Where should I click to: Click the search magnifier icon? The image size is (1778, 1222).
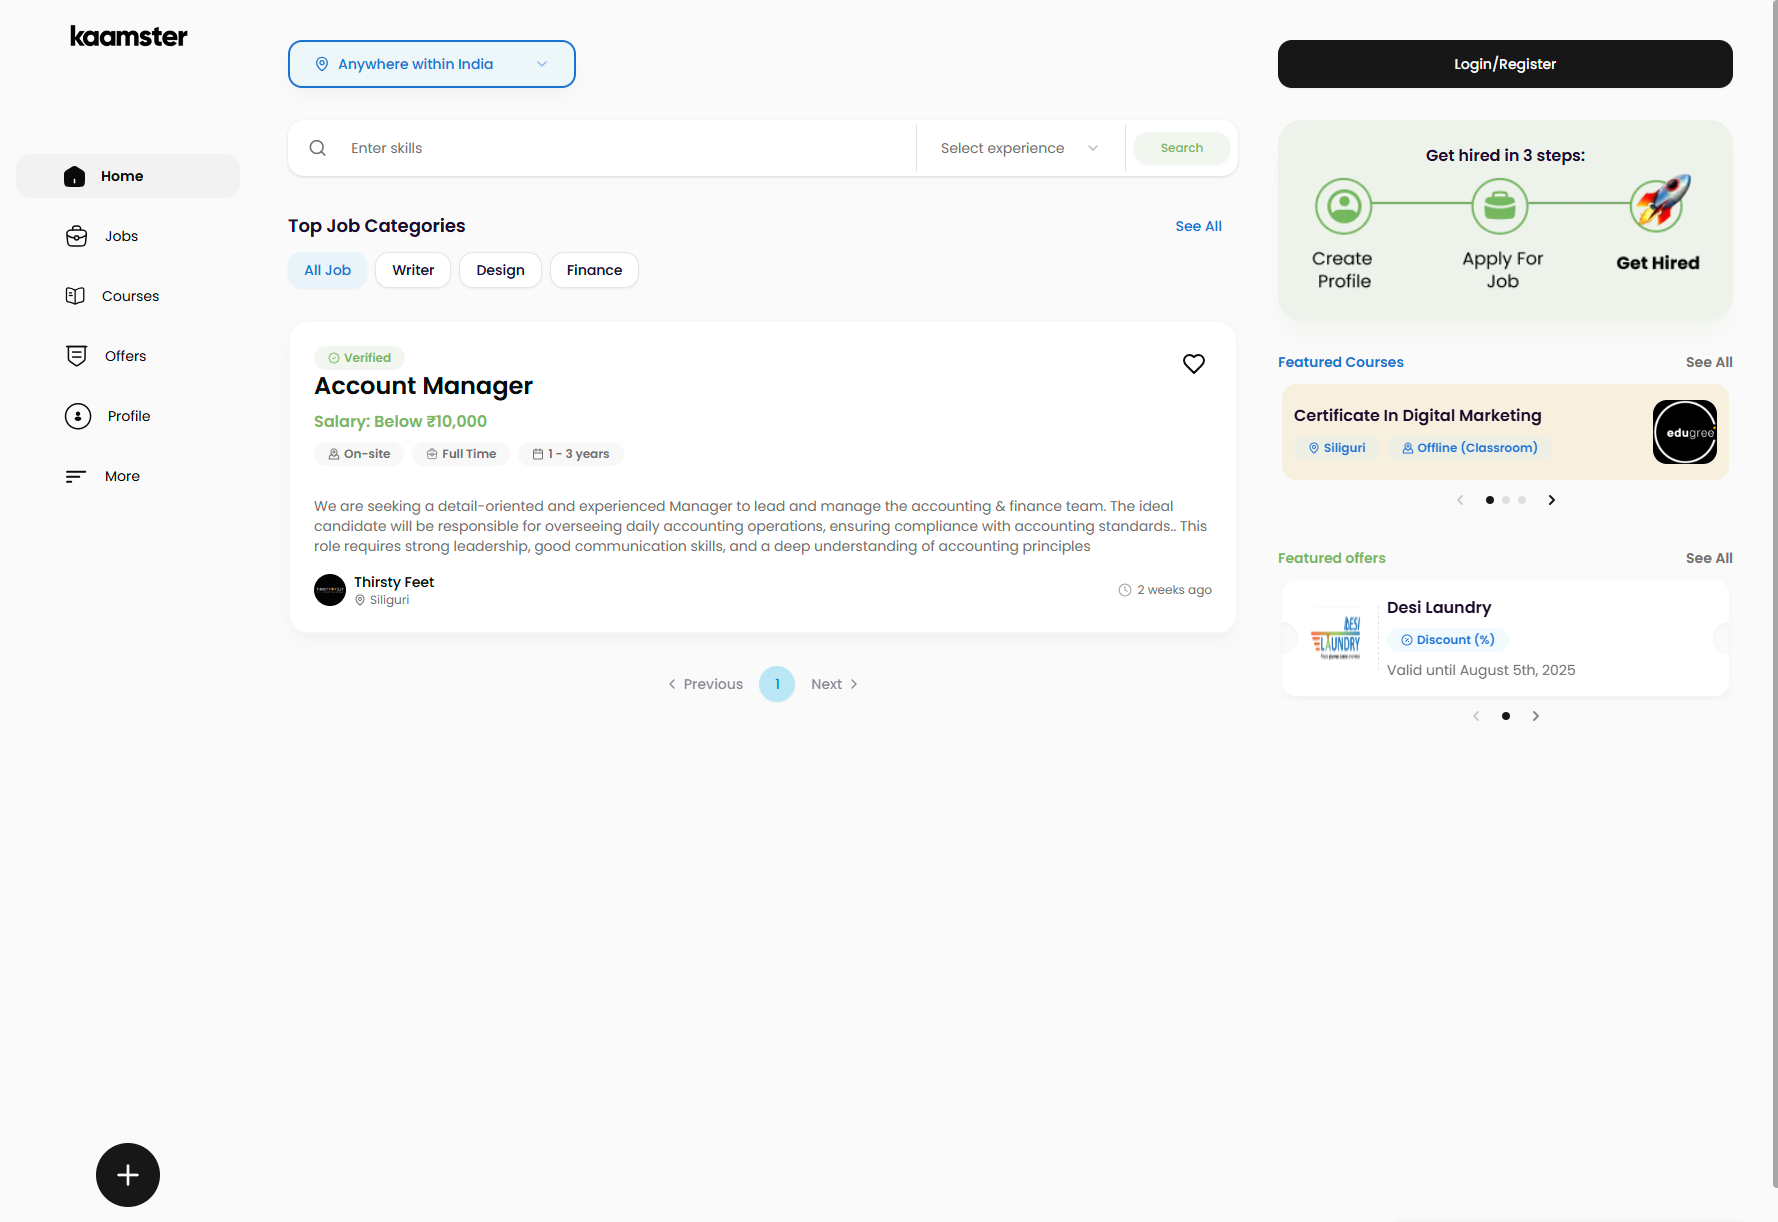tap(318, 148)
